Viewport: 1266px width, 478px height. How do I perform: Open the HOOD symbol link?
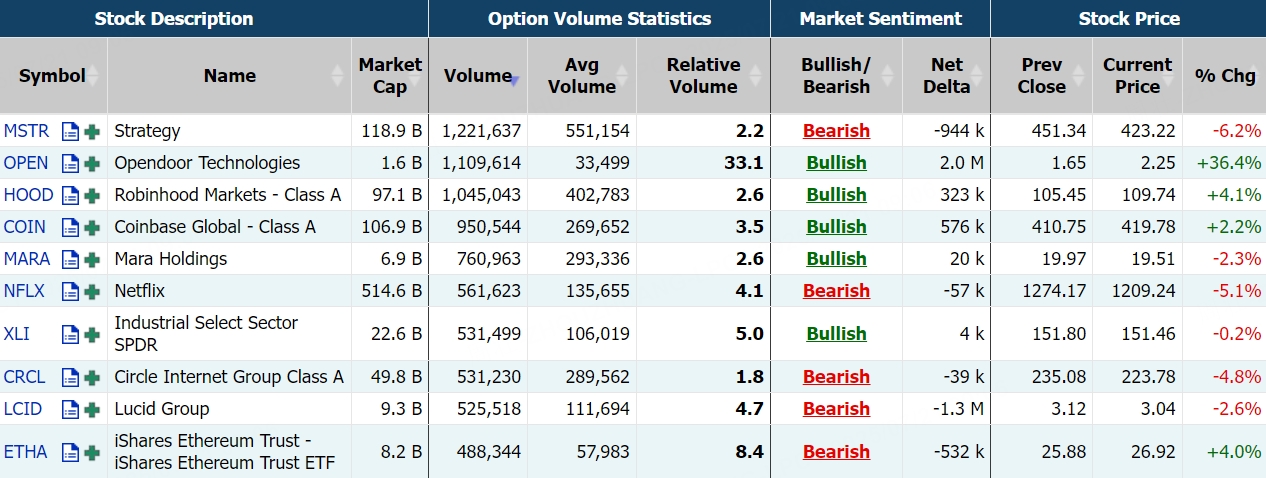point(29,195)
